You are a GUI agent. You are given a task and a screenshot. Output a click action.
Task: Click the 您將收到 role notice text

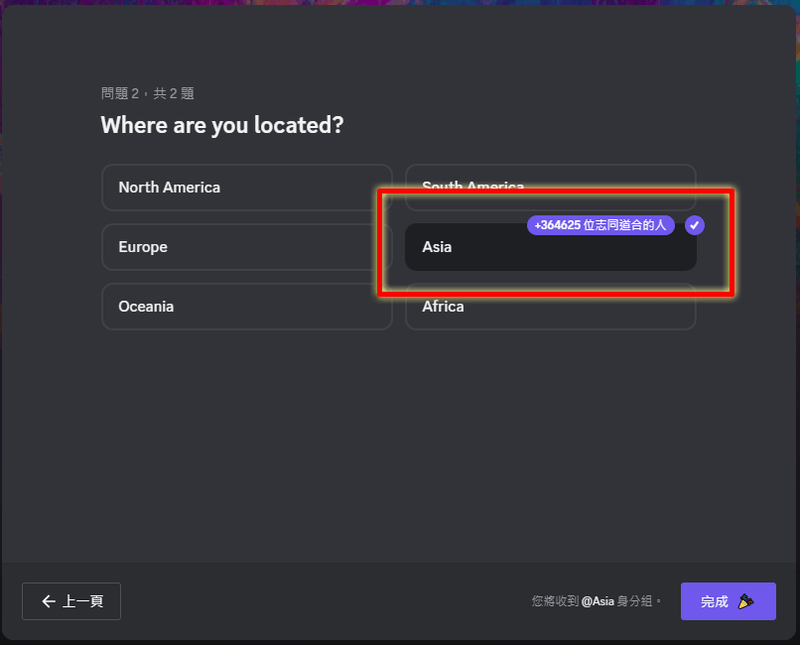point(596,602)
